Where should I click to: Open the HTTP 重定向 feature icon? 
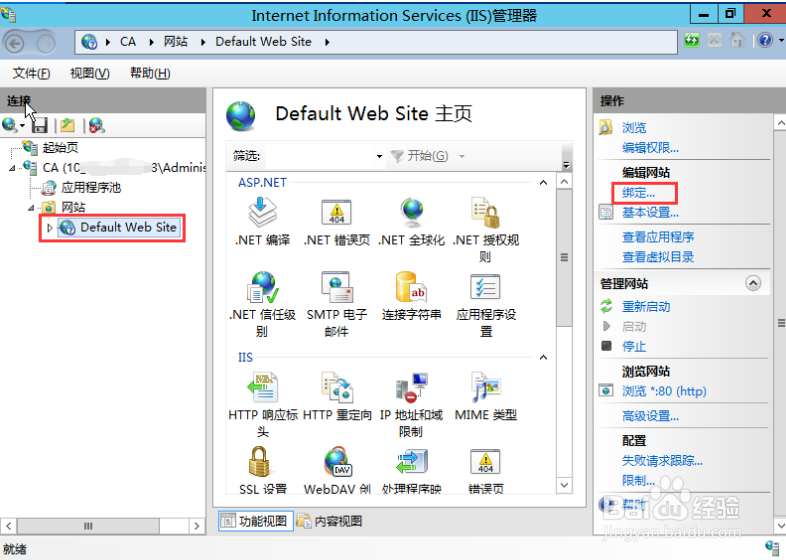click(336, 387)
